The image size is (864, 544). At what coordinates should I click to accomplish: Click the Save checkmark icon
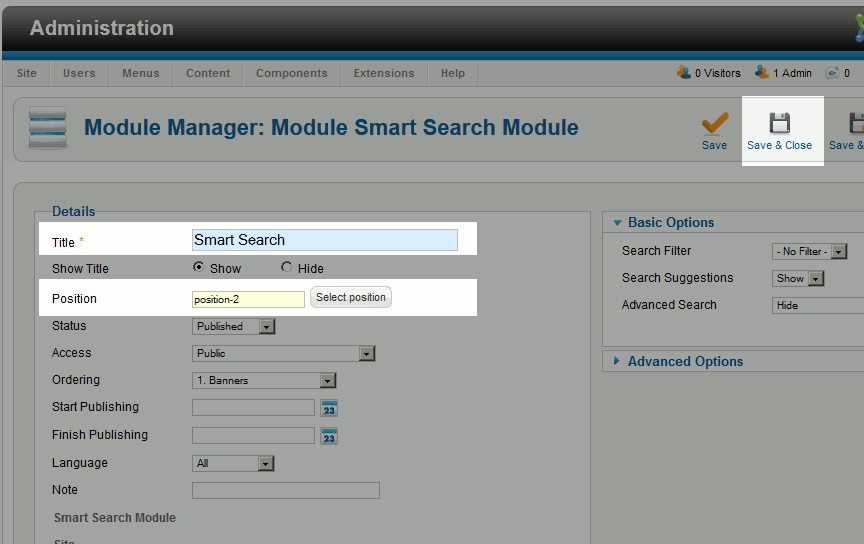[x=714, y=123]
